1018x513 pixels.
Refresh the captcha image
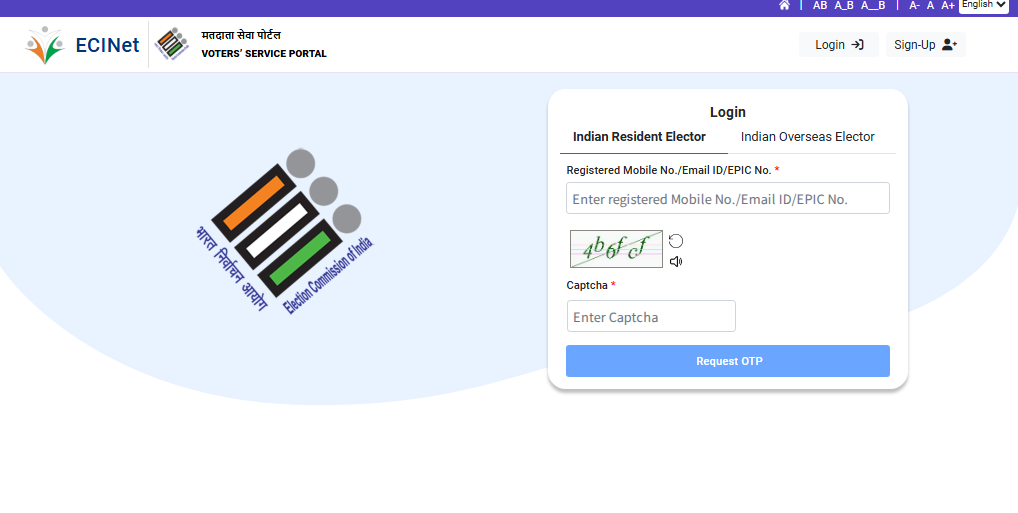tap(676, 241)
